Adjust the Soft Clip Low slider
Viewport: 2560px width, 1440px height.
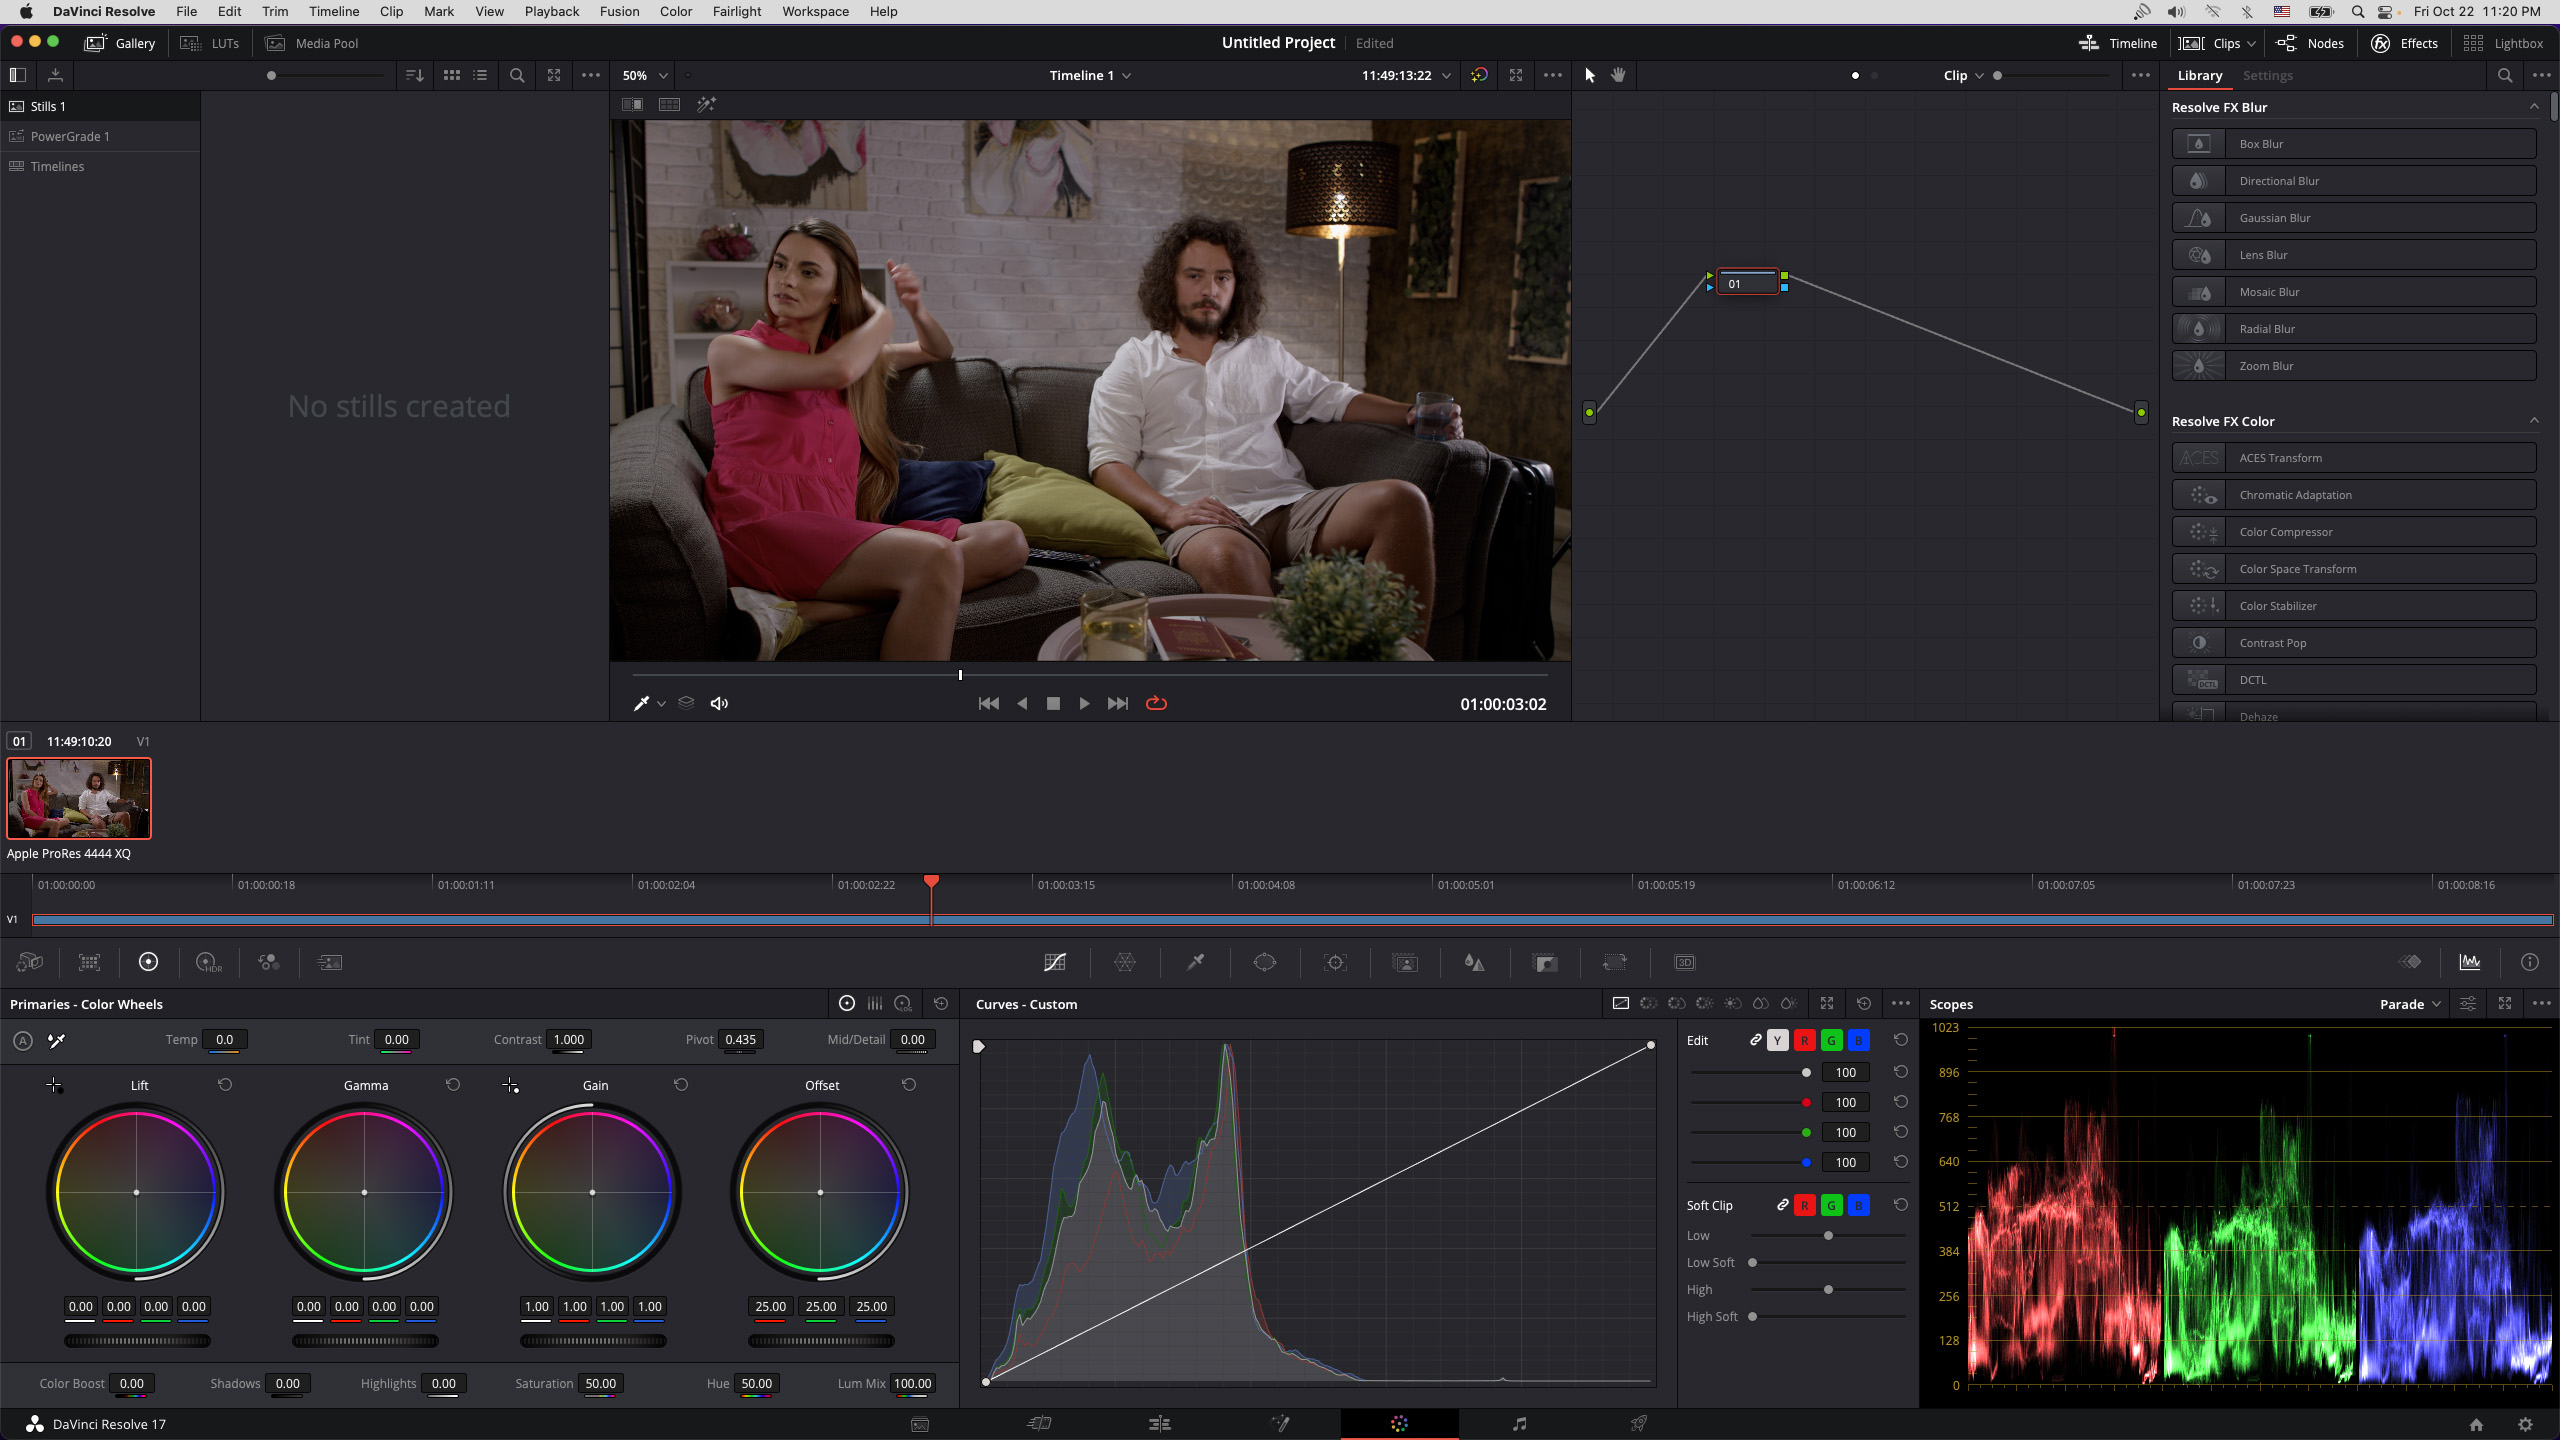click(x=1828, y=1236)
